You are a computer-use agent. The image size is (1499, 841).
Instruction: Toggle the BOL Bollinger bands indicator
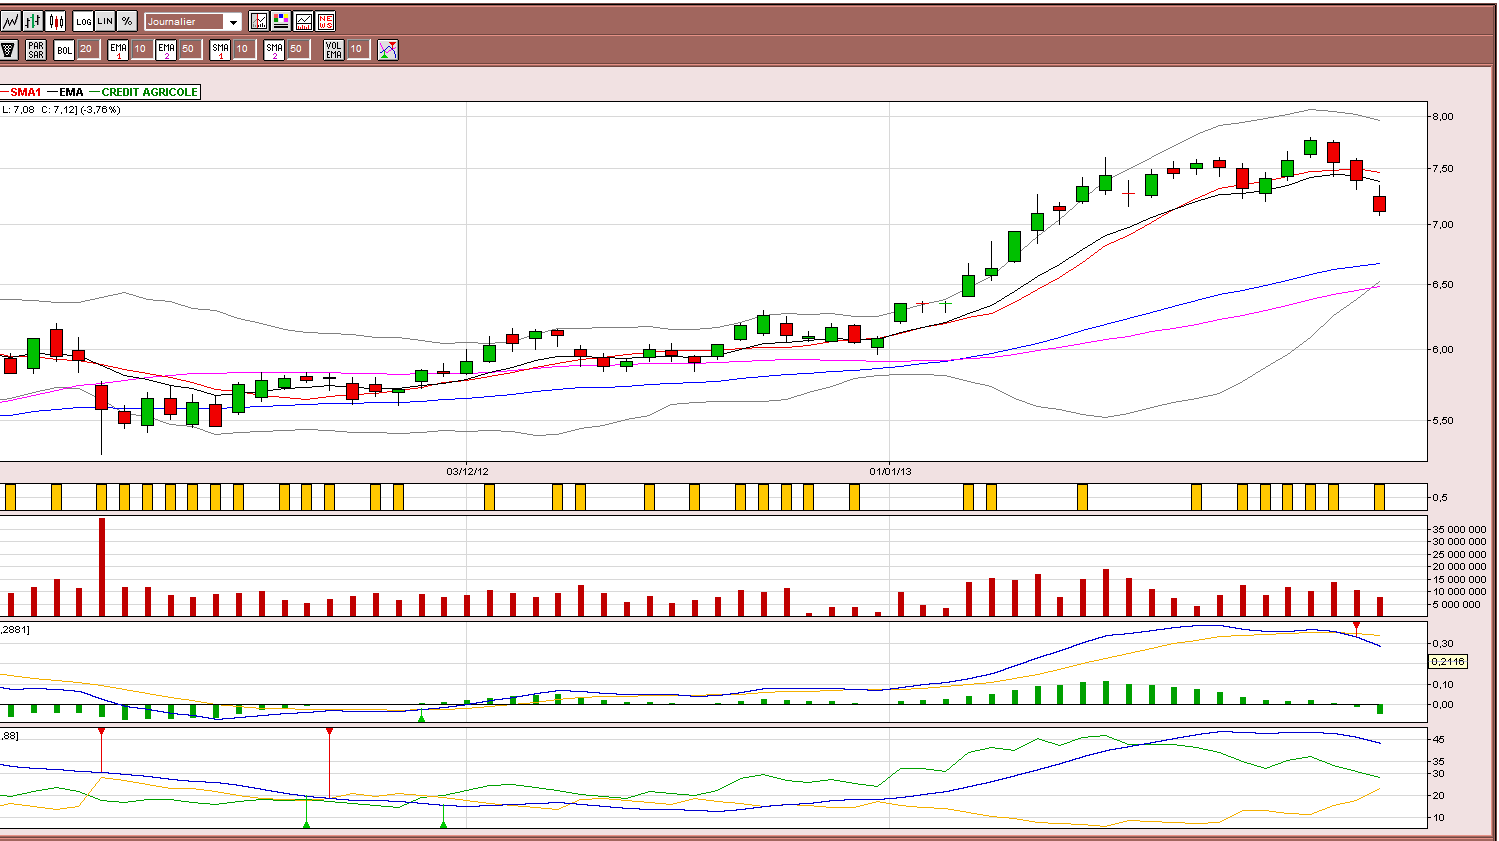(64, 49)
